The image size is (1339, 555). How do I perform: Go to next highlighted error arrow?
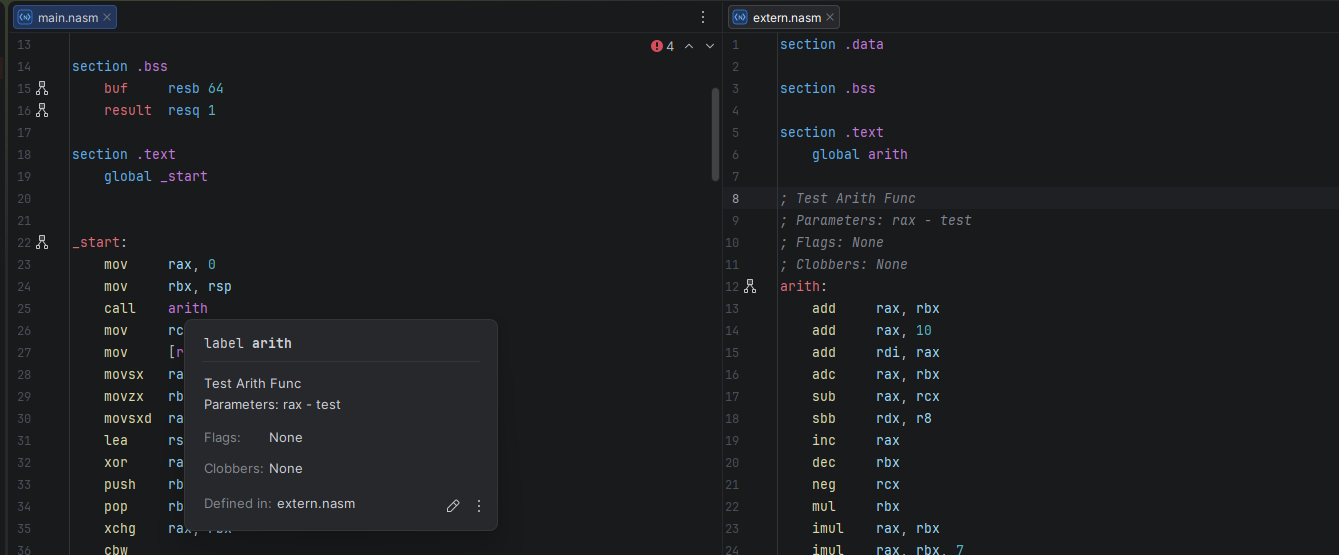(x=710, y=46)
